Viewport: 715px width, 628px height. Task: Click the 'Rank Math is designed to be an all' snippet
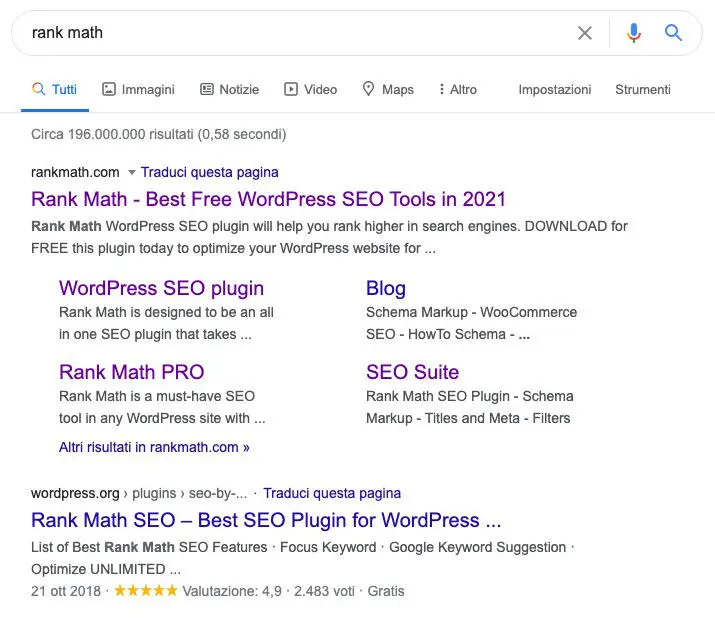point(166,312)
